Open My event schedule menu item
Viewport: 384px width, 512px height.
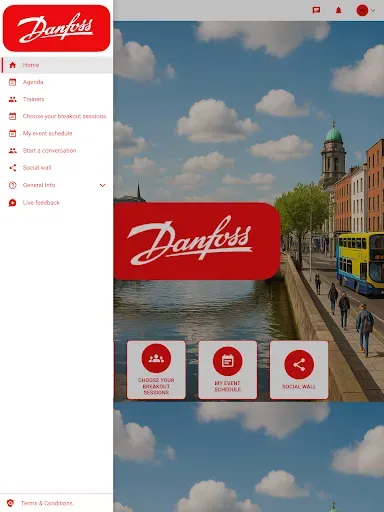pyautogui.click(x=57, y=133)
